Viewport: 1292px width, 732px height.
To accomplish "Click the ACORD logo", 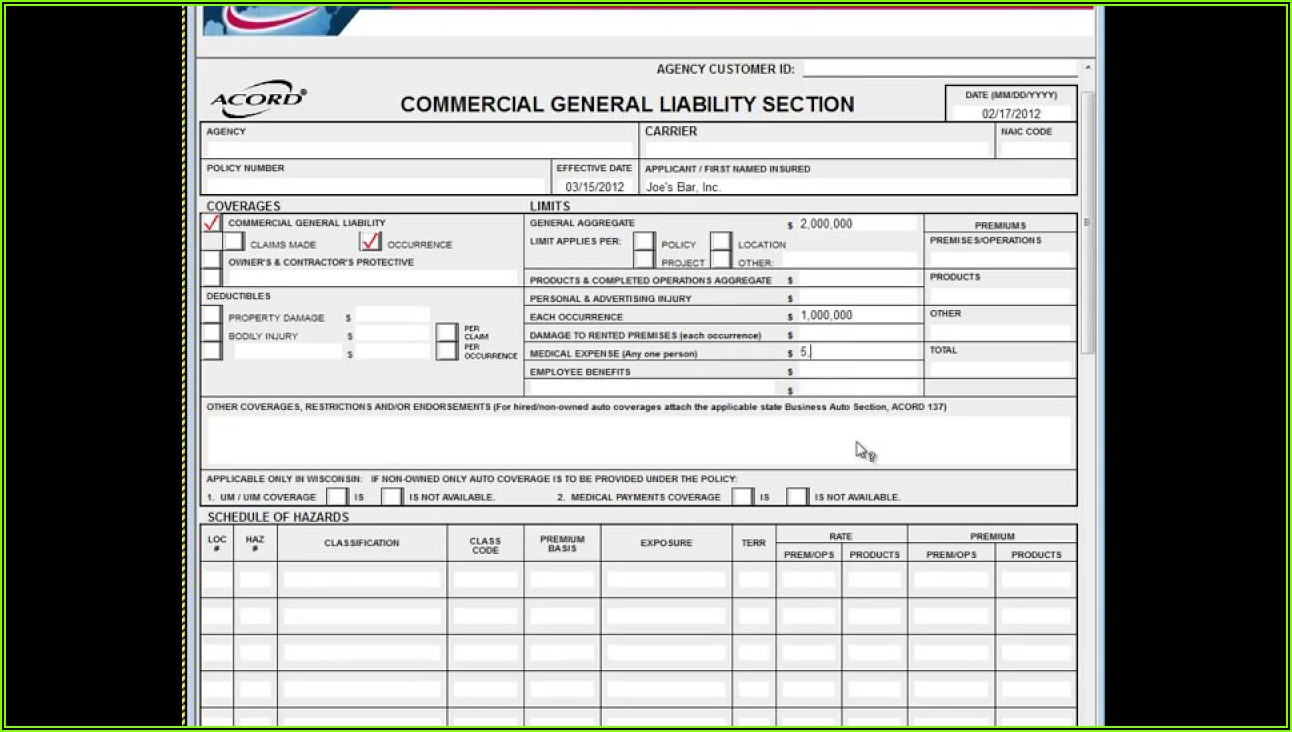I will [x=258, y=100].
